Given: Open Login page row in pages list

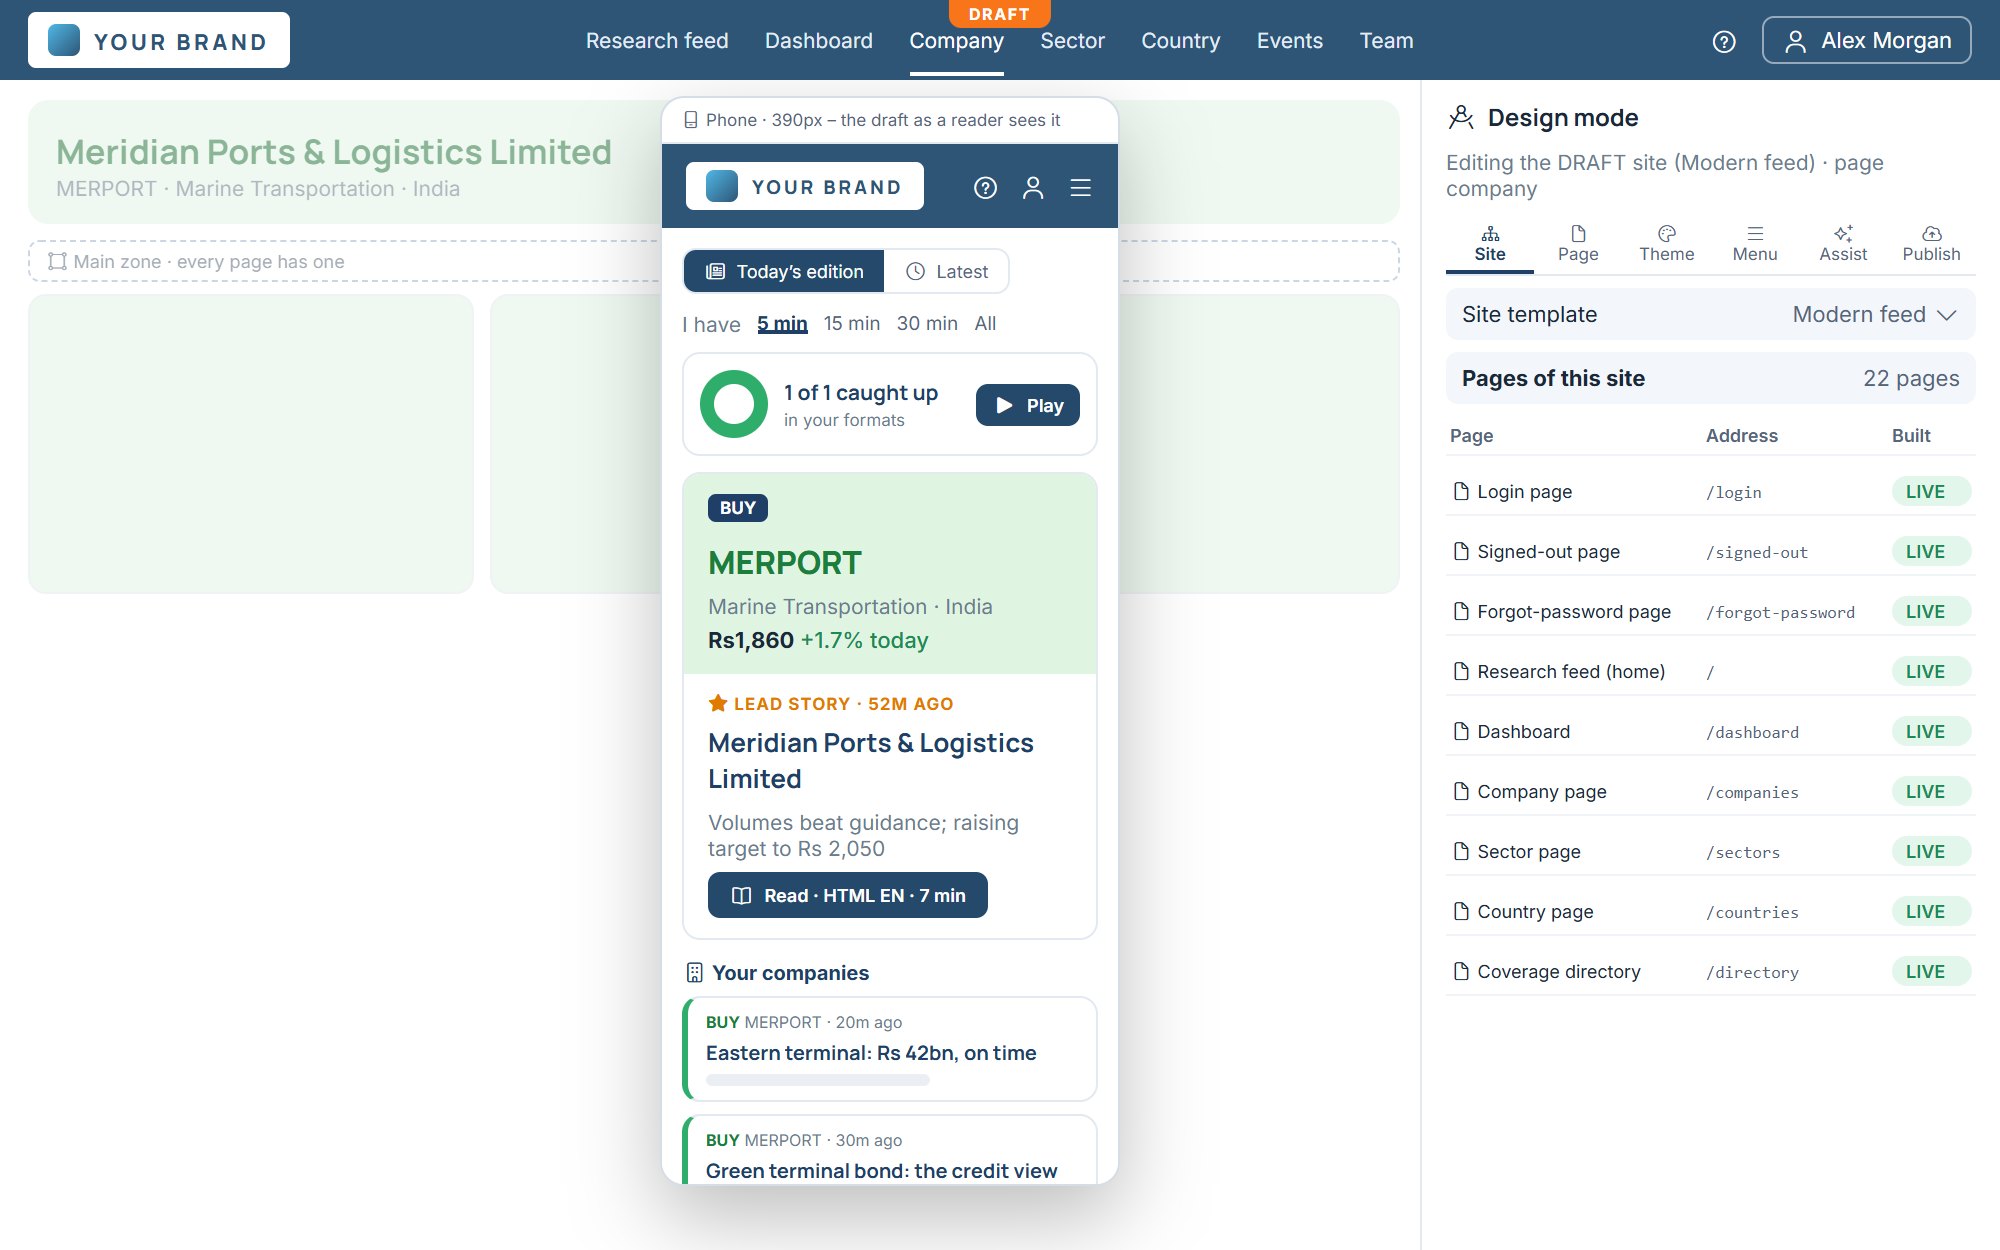Looking at the screenshot, I should (1711, 491).
